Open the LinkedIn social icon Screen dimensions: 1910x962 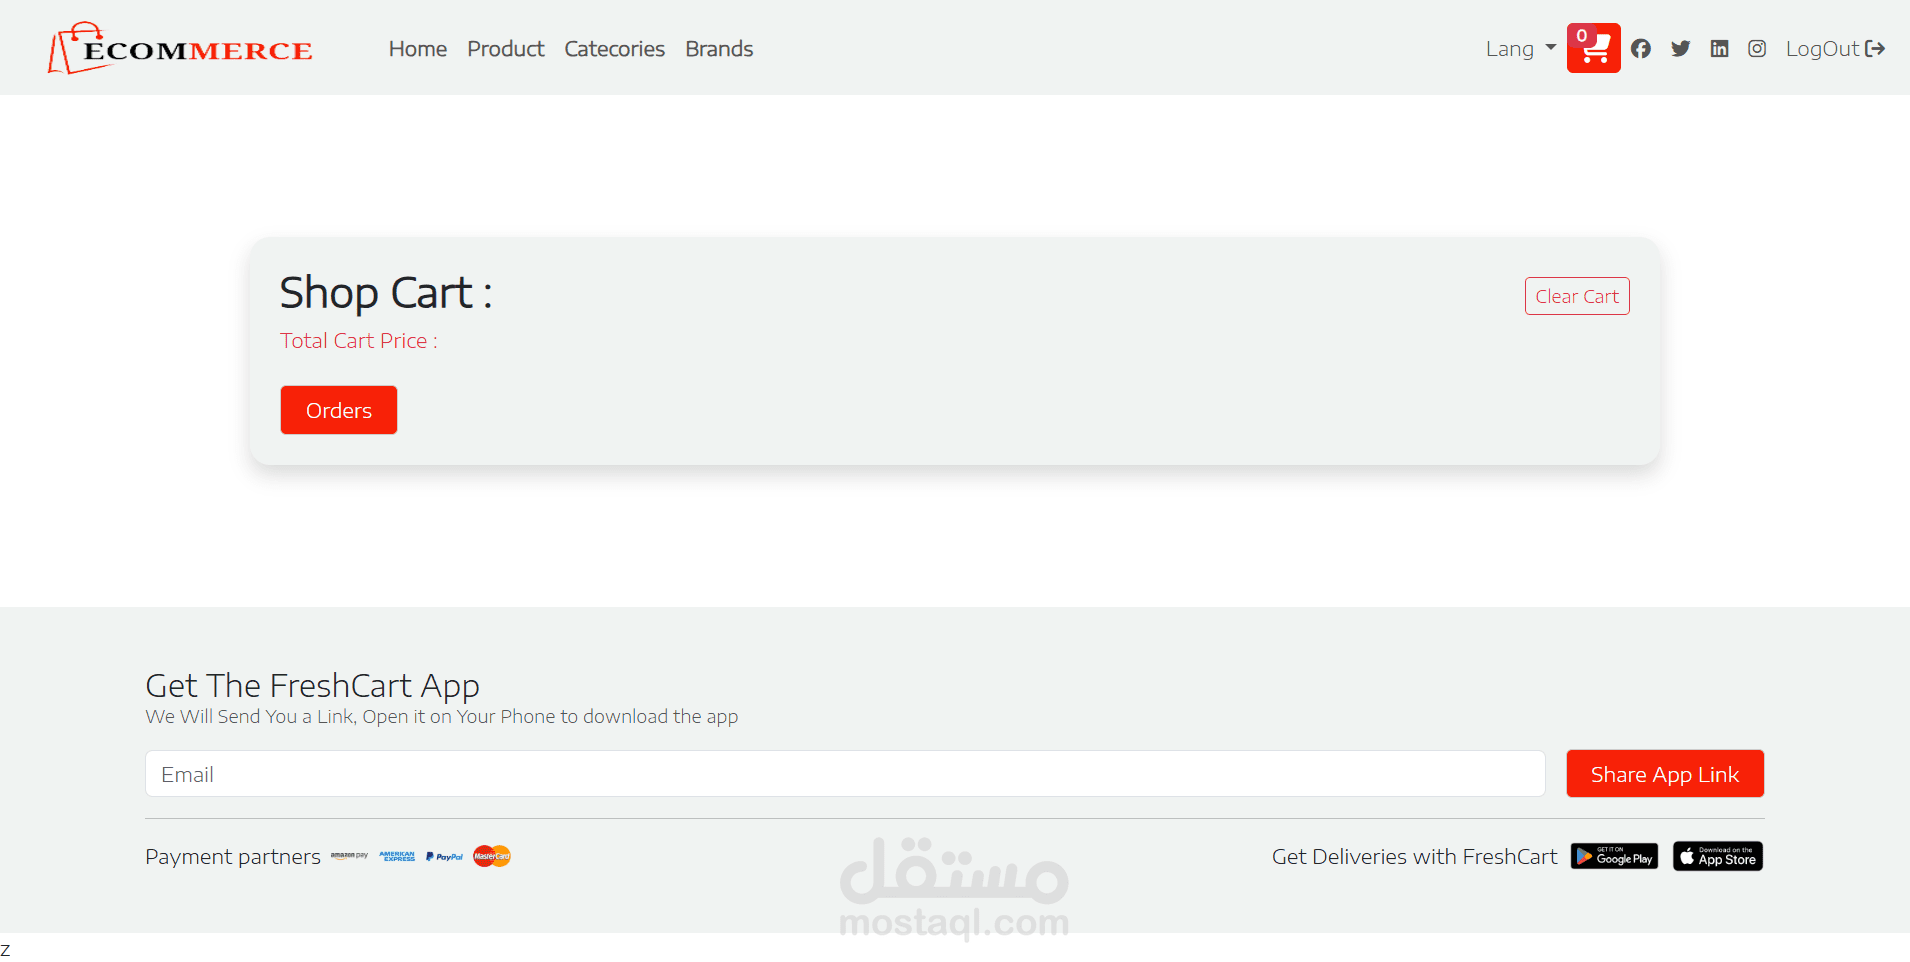pos(1719,49)
